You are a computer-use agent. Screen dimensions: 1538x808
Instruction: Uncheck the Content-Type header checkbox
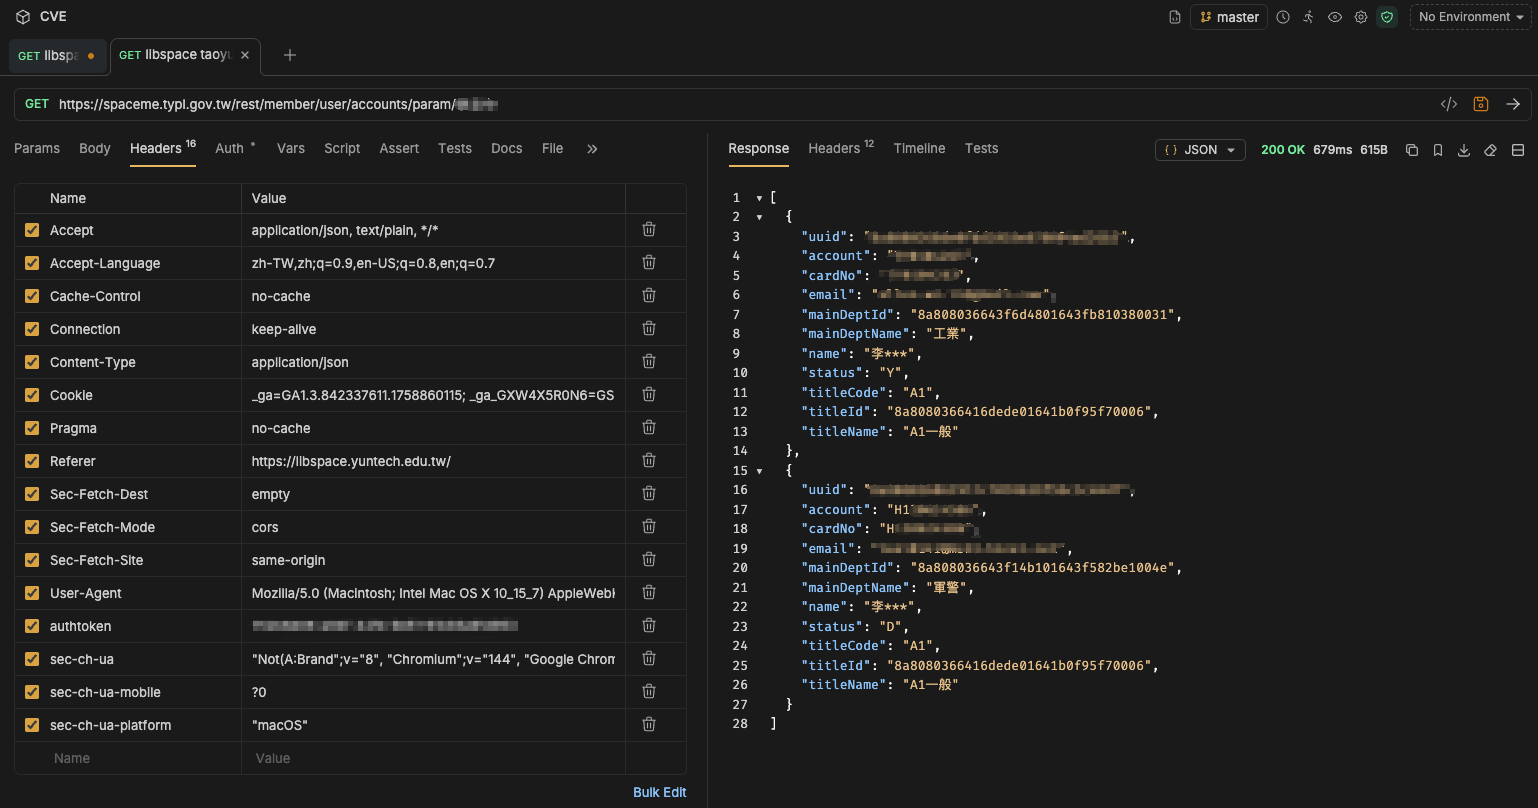[32, 362]
